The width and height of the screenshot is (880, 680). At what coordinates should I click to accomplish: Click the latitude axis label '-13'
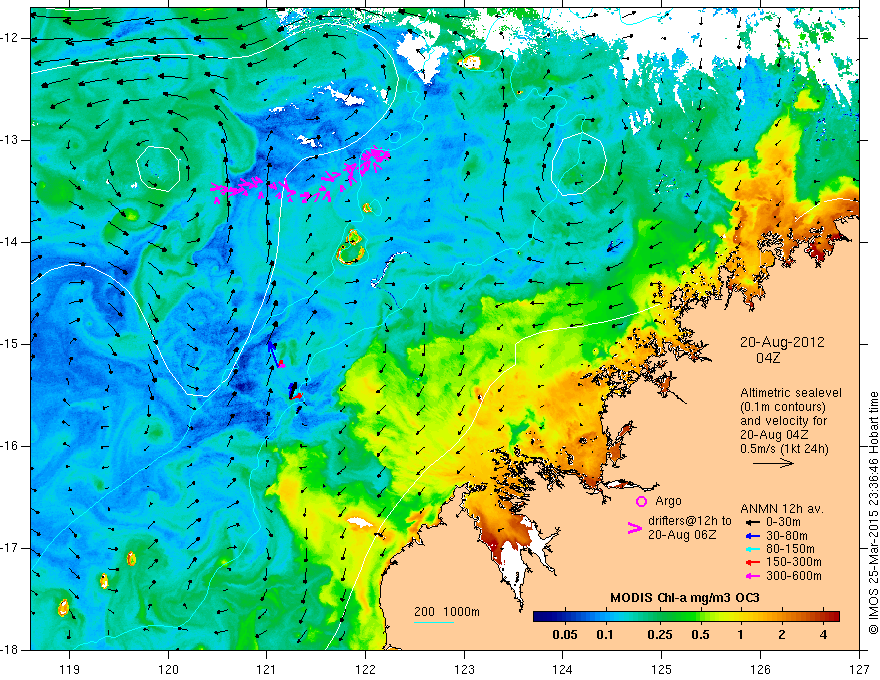[x=10, y=140]
